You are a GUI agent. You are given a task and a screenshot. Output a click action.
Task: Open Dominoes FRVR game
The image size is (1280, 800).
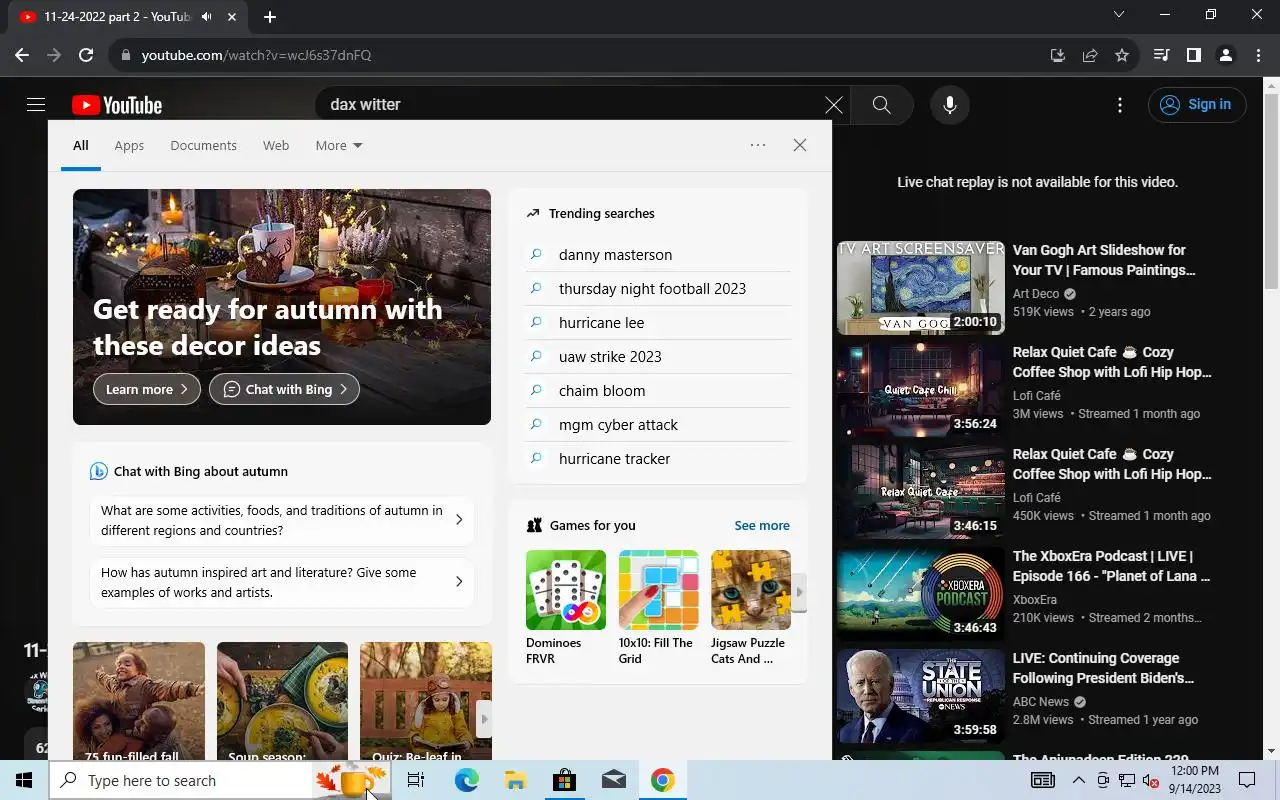click(x=566, y=608)
